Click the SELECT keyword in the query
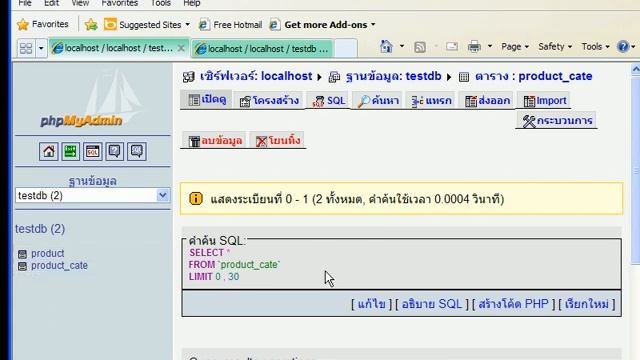Viewport: 640px width, 360px height. click(x=207, y=253)
